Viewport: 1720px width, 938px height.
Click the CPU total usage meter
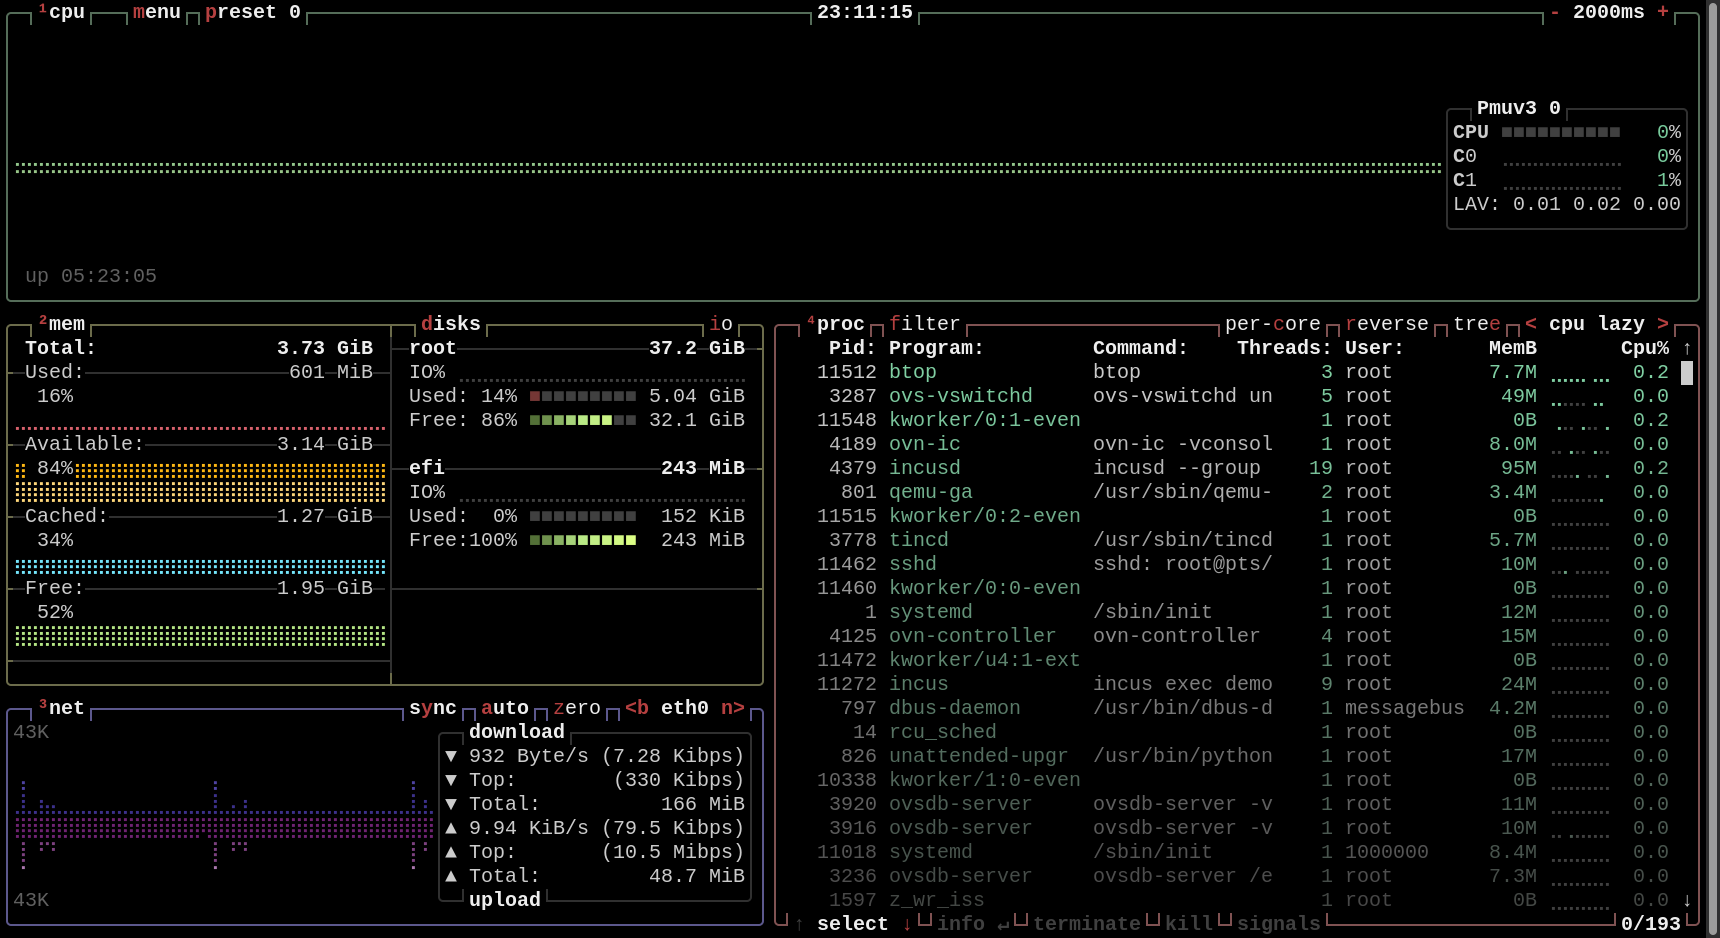(1561, 132)
